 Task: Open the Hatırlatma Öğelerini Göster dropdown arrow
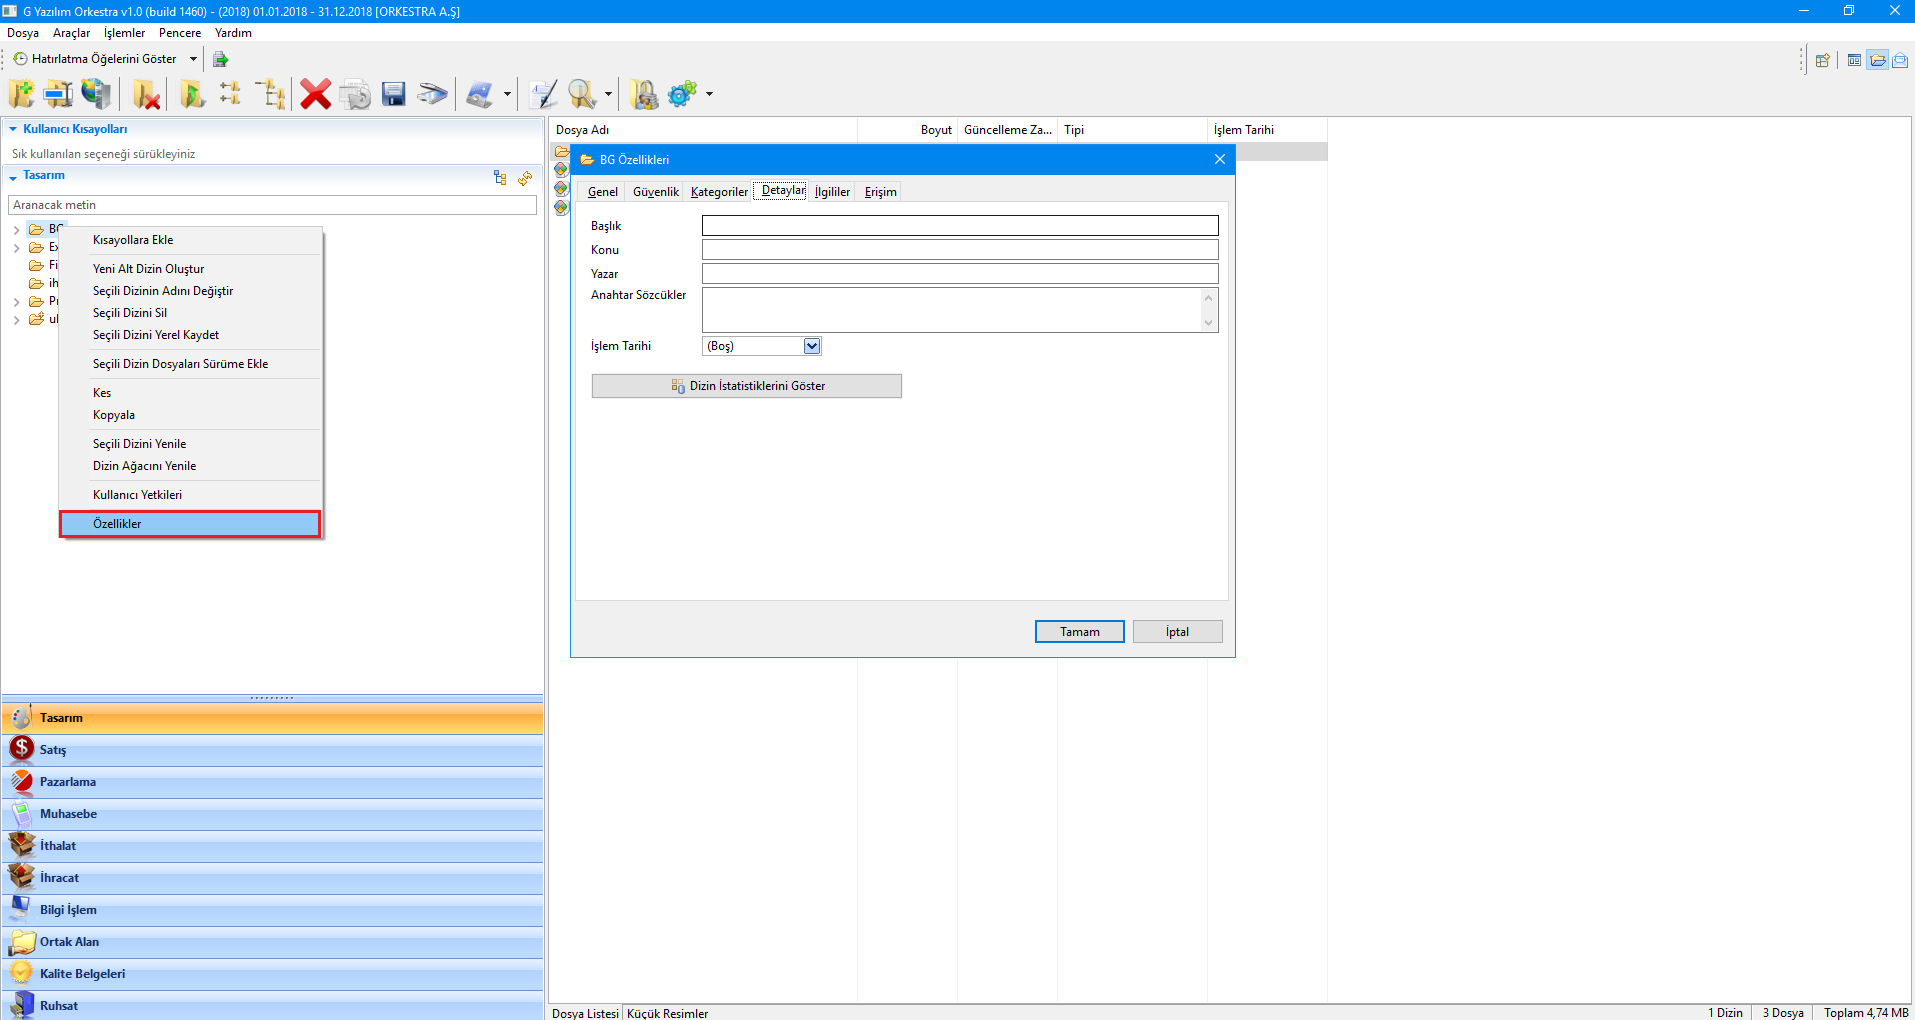tap(193, 59)
